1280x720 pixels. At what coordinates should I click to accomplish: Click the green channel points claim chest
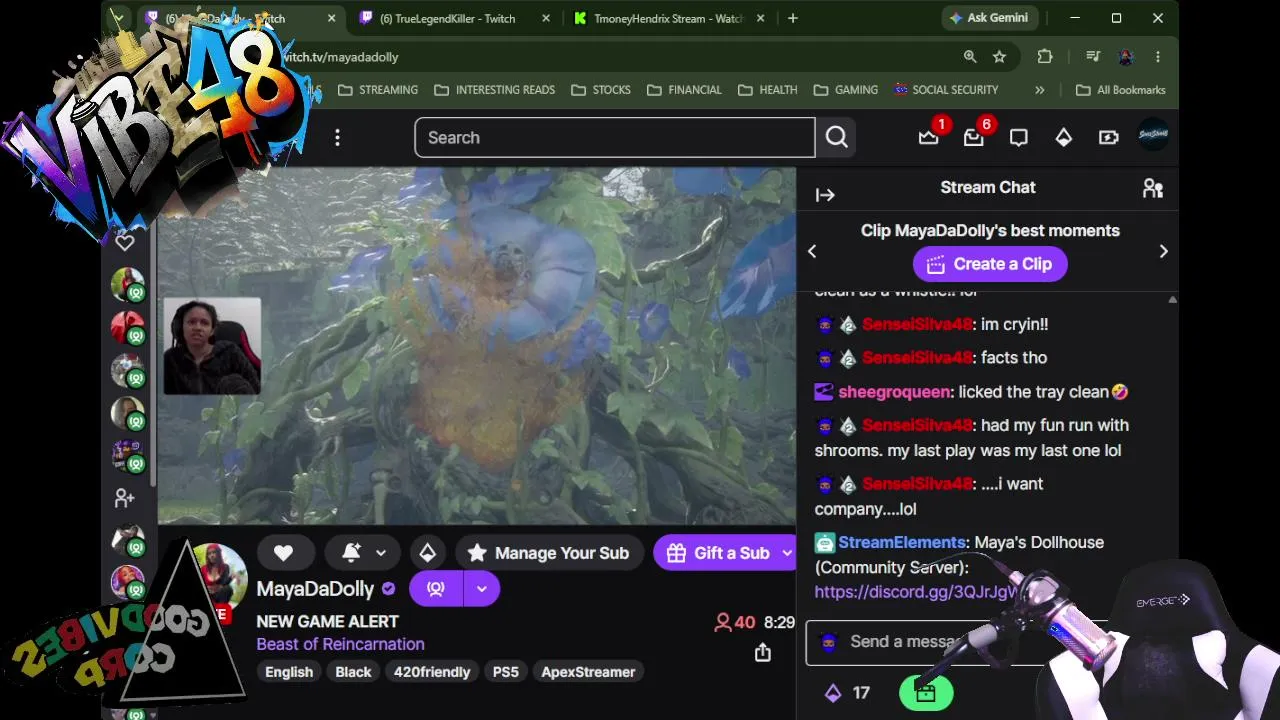click(x=925, y=692)
